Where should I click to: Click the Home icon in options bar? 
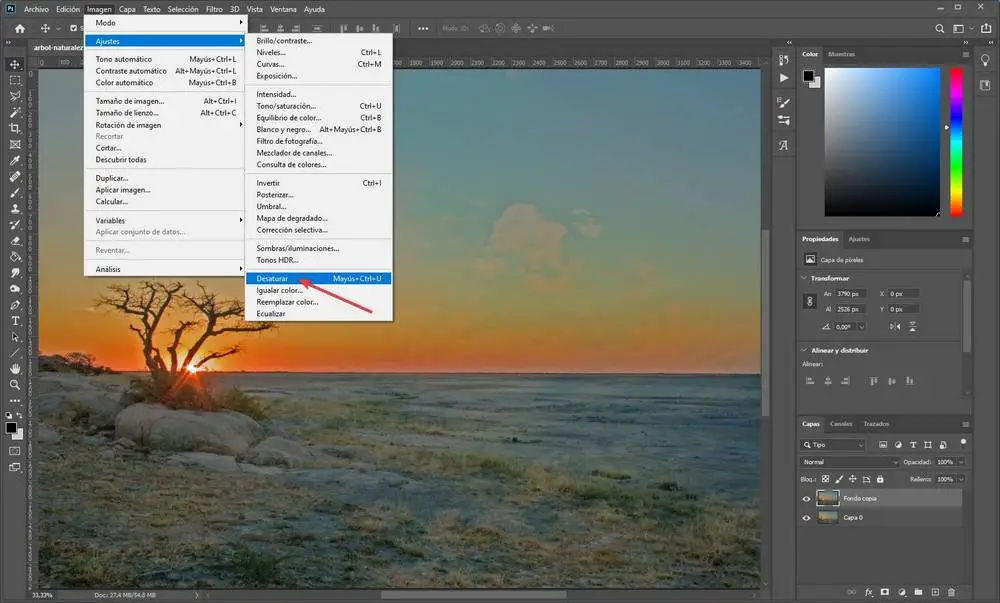click(19, 28)
